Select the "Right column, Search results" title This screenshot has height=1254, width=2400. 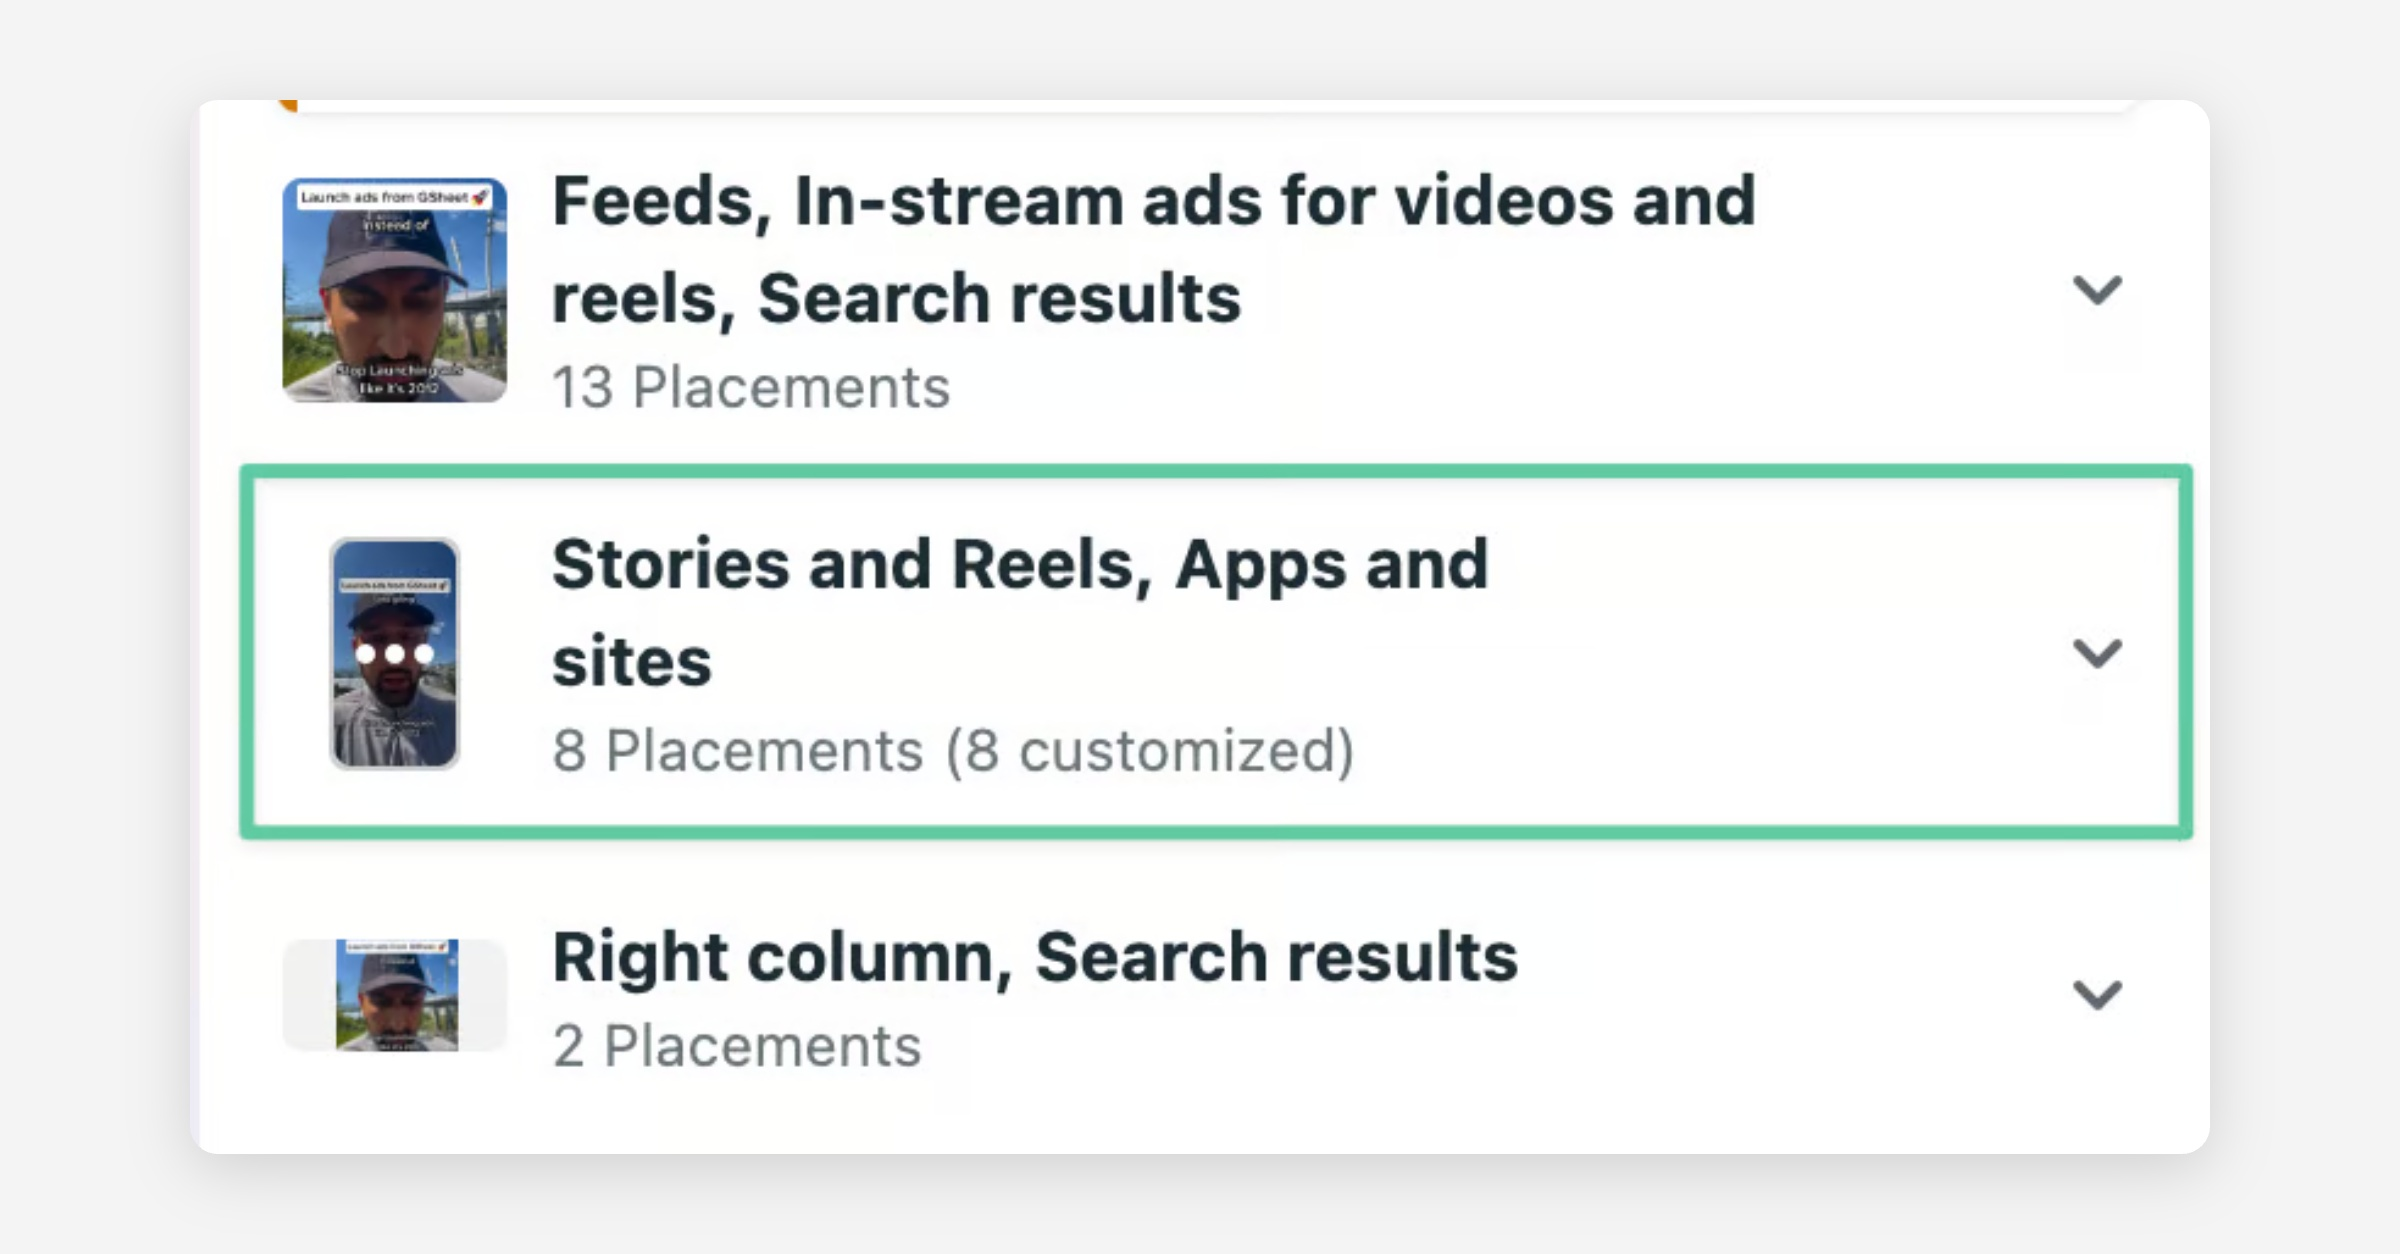click(1034, 957)
